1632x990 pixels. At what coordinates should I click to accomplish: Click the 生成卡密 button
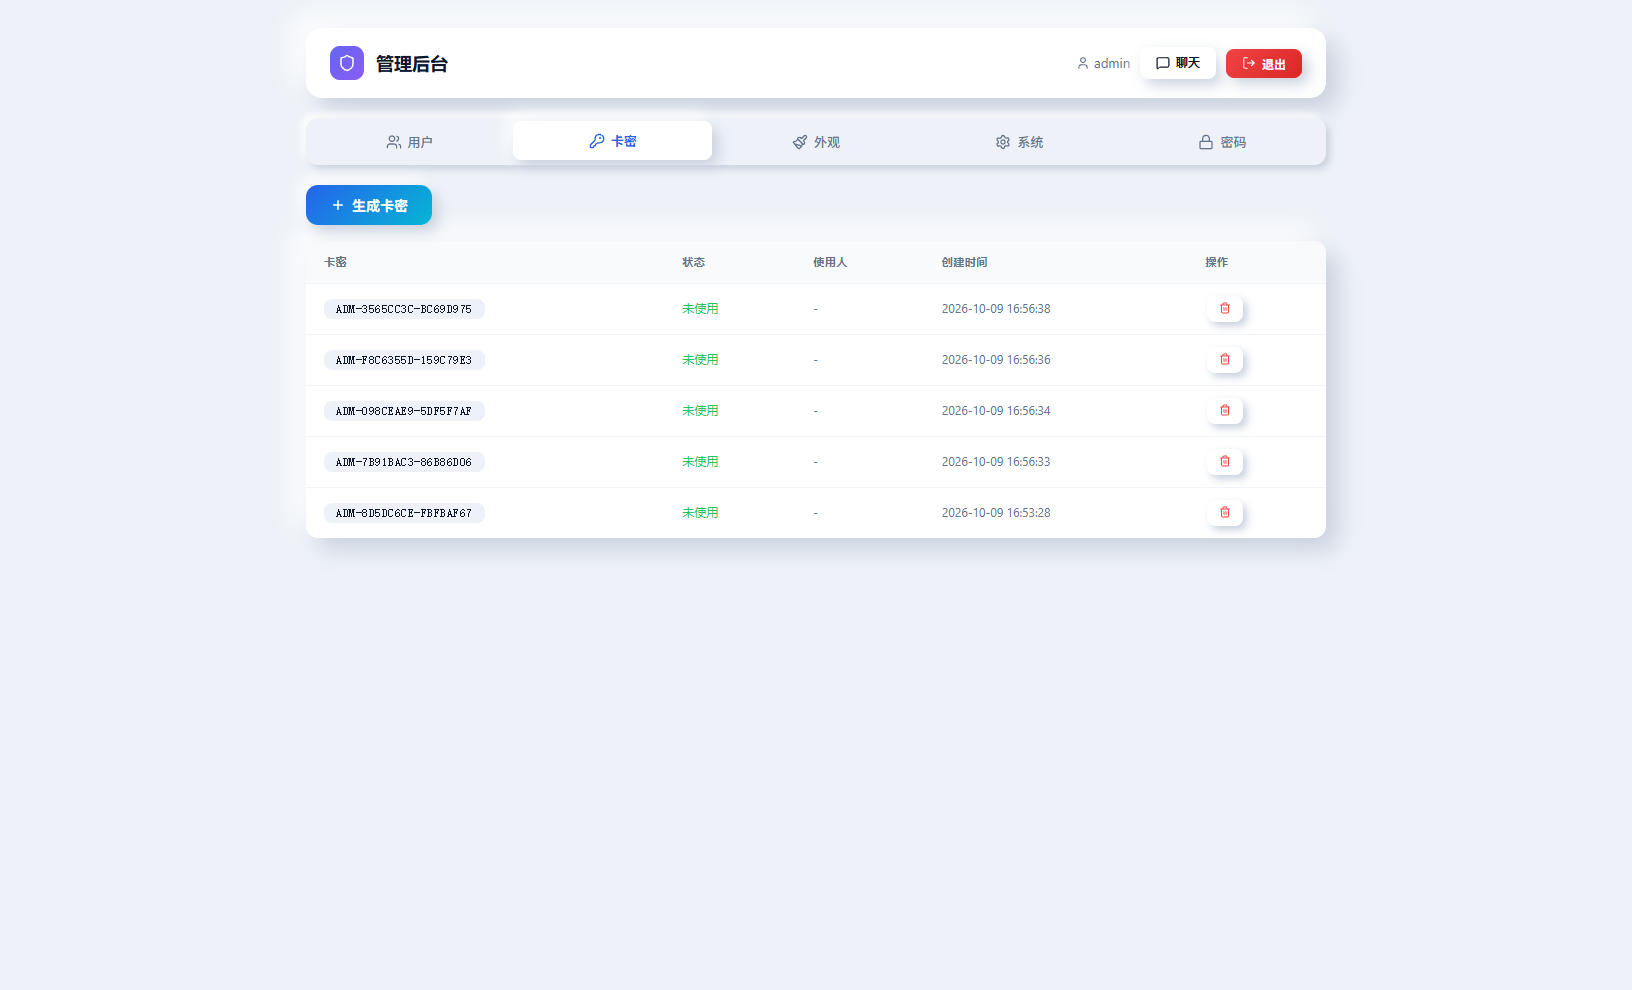tap(369, 205)
